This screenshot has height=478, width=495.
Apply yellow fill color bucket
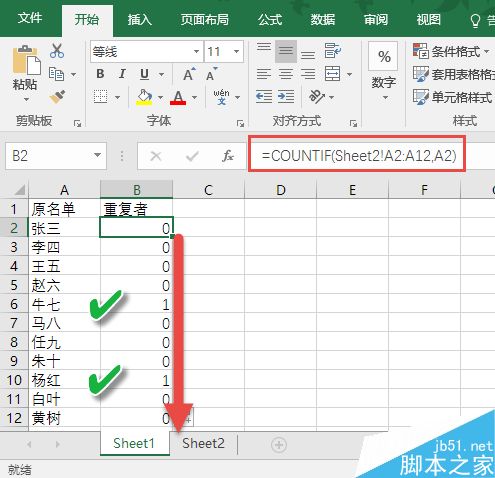[144, 97]
